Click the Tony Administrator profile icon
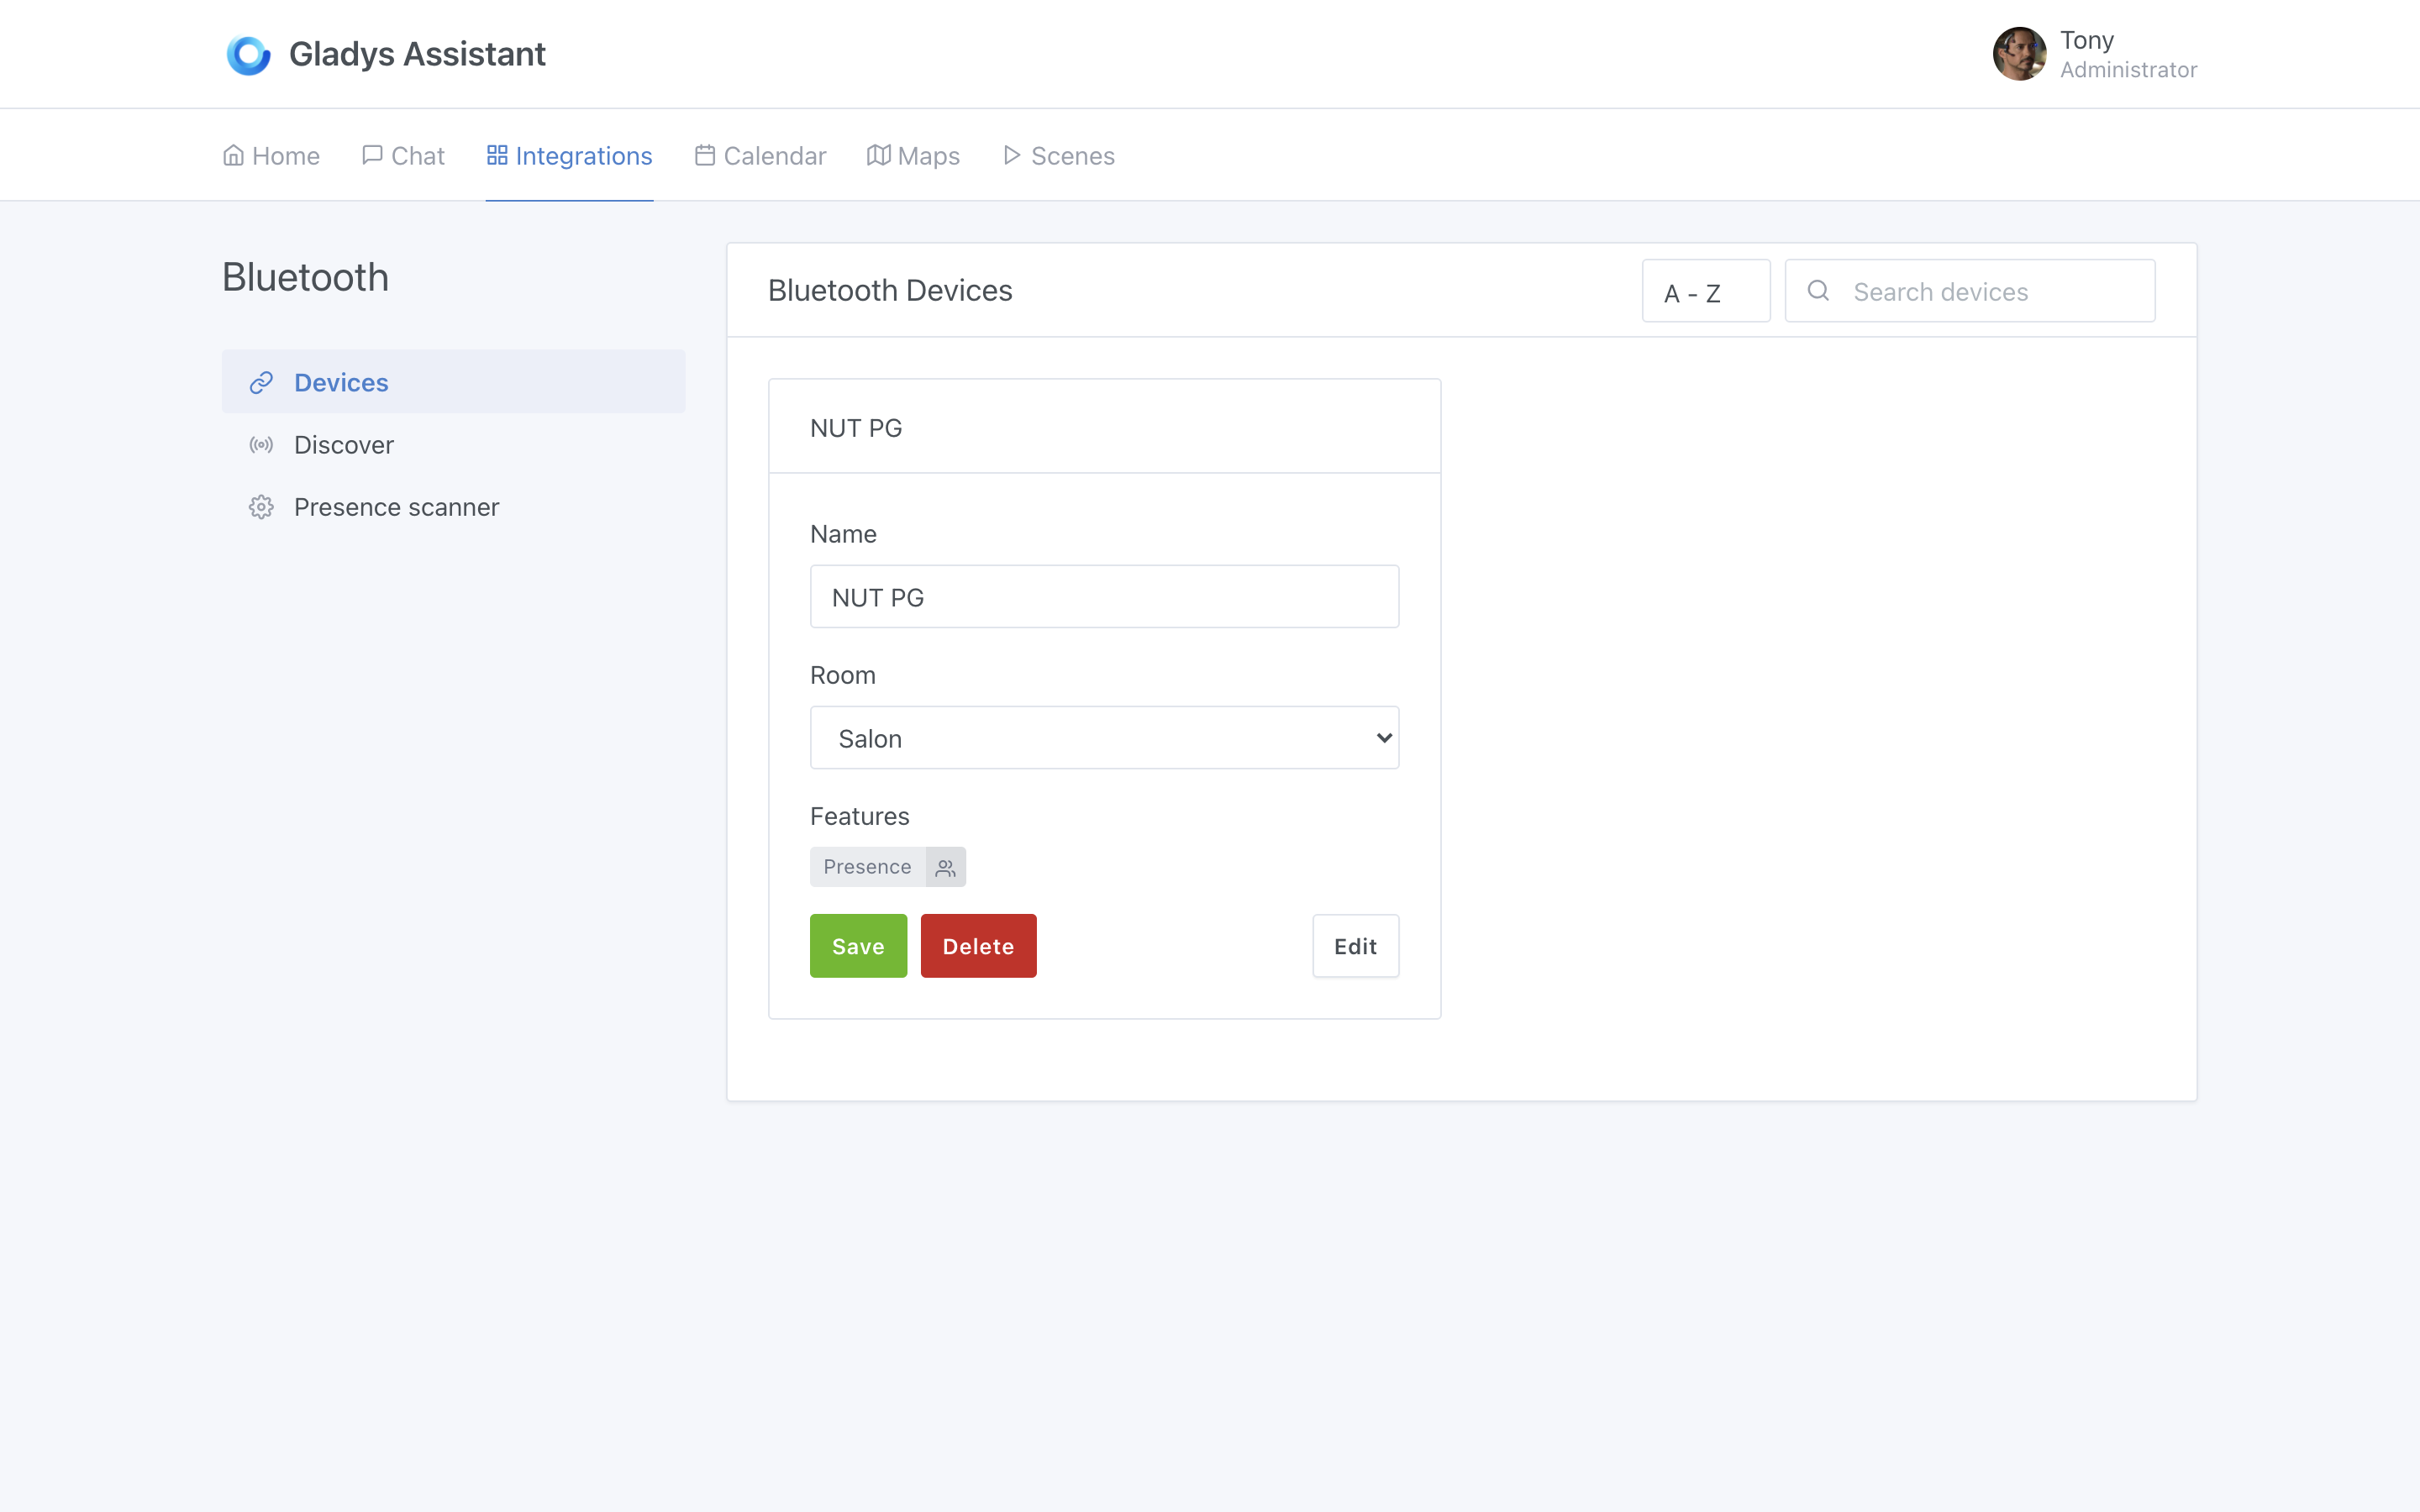Screen dimensions: 2420x1512 2021,54
